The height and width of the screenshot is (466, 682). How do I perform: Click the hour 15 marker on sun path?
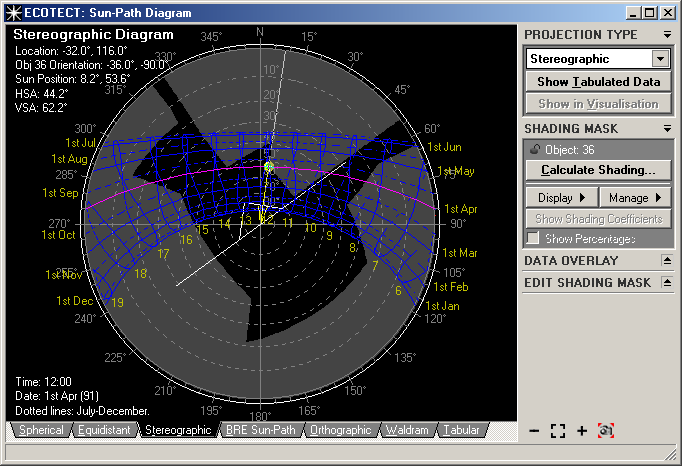(202, 229)
